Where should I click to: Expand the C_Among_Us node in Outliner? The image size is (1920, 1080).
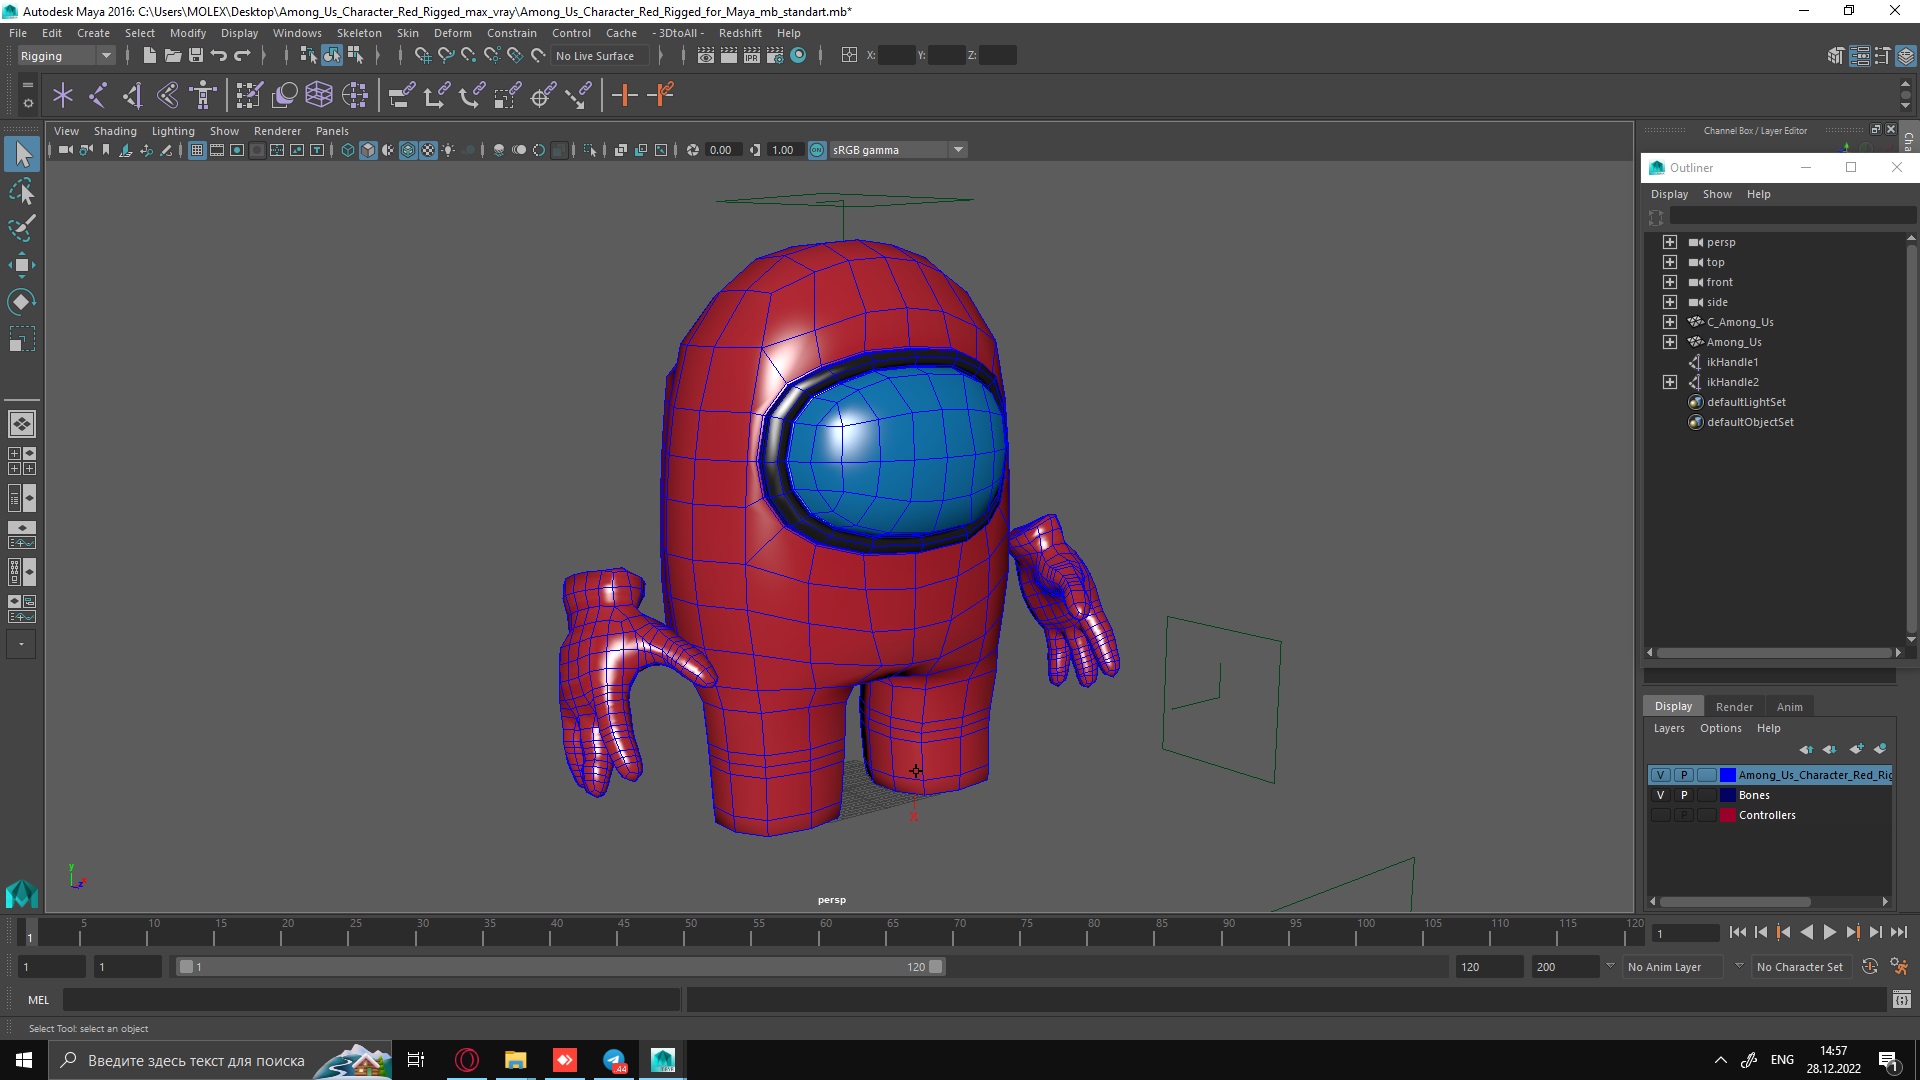(x=1669, y=322)
